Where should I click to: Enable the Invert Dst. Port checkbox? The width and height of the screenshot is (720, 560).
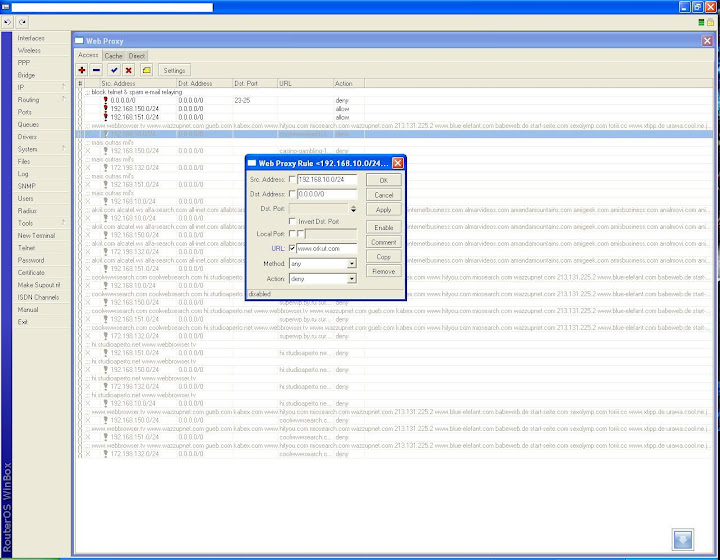pos(292,221)
